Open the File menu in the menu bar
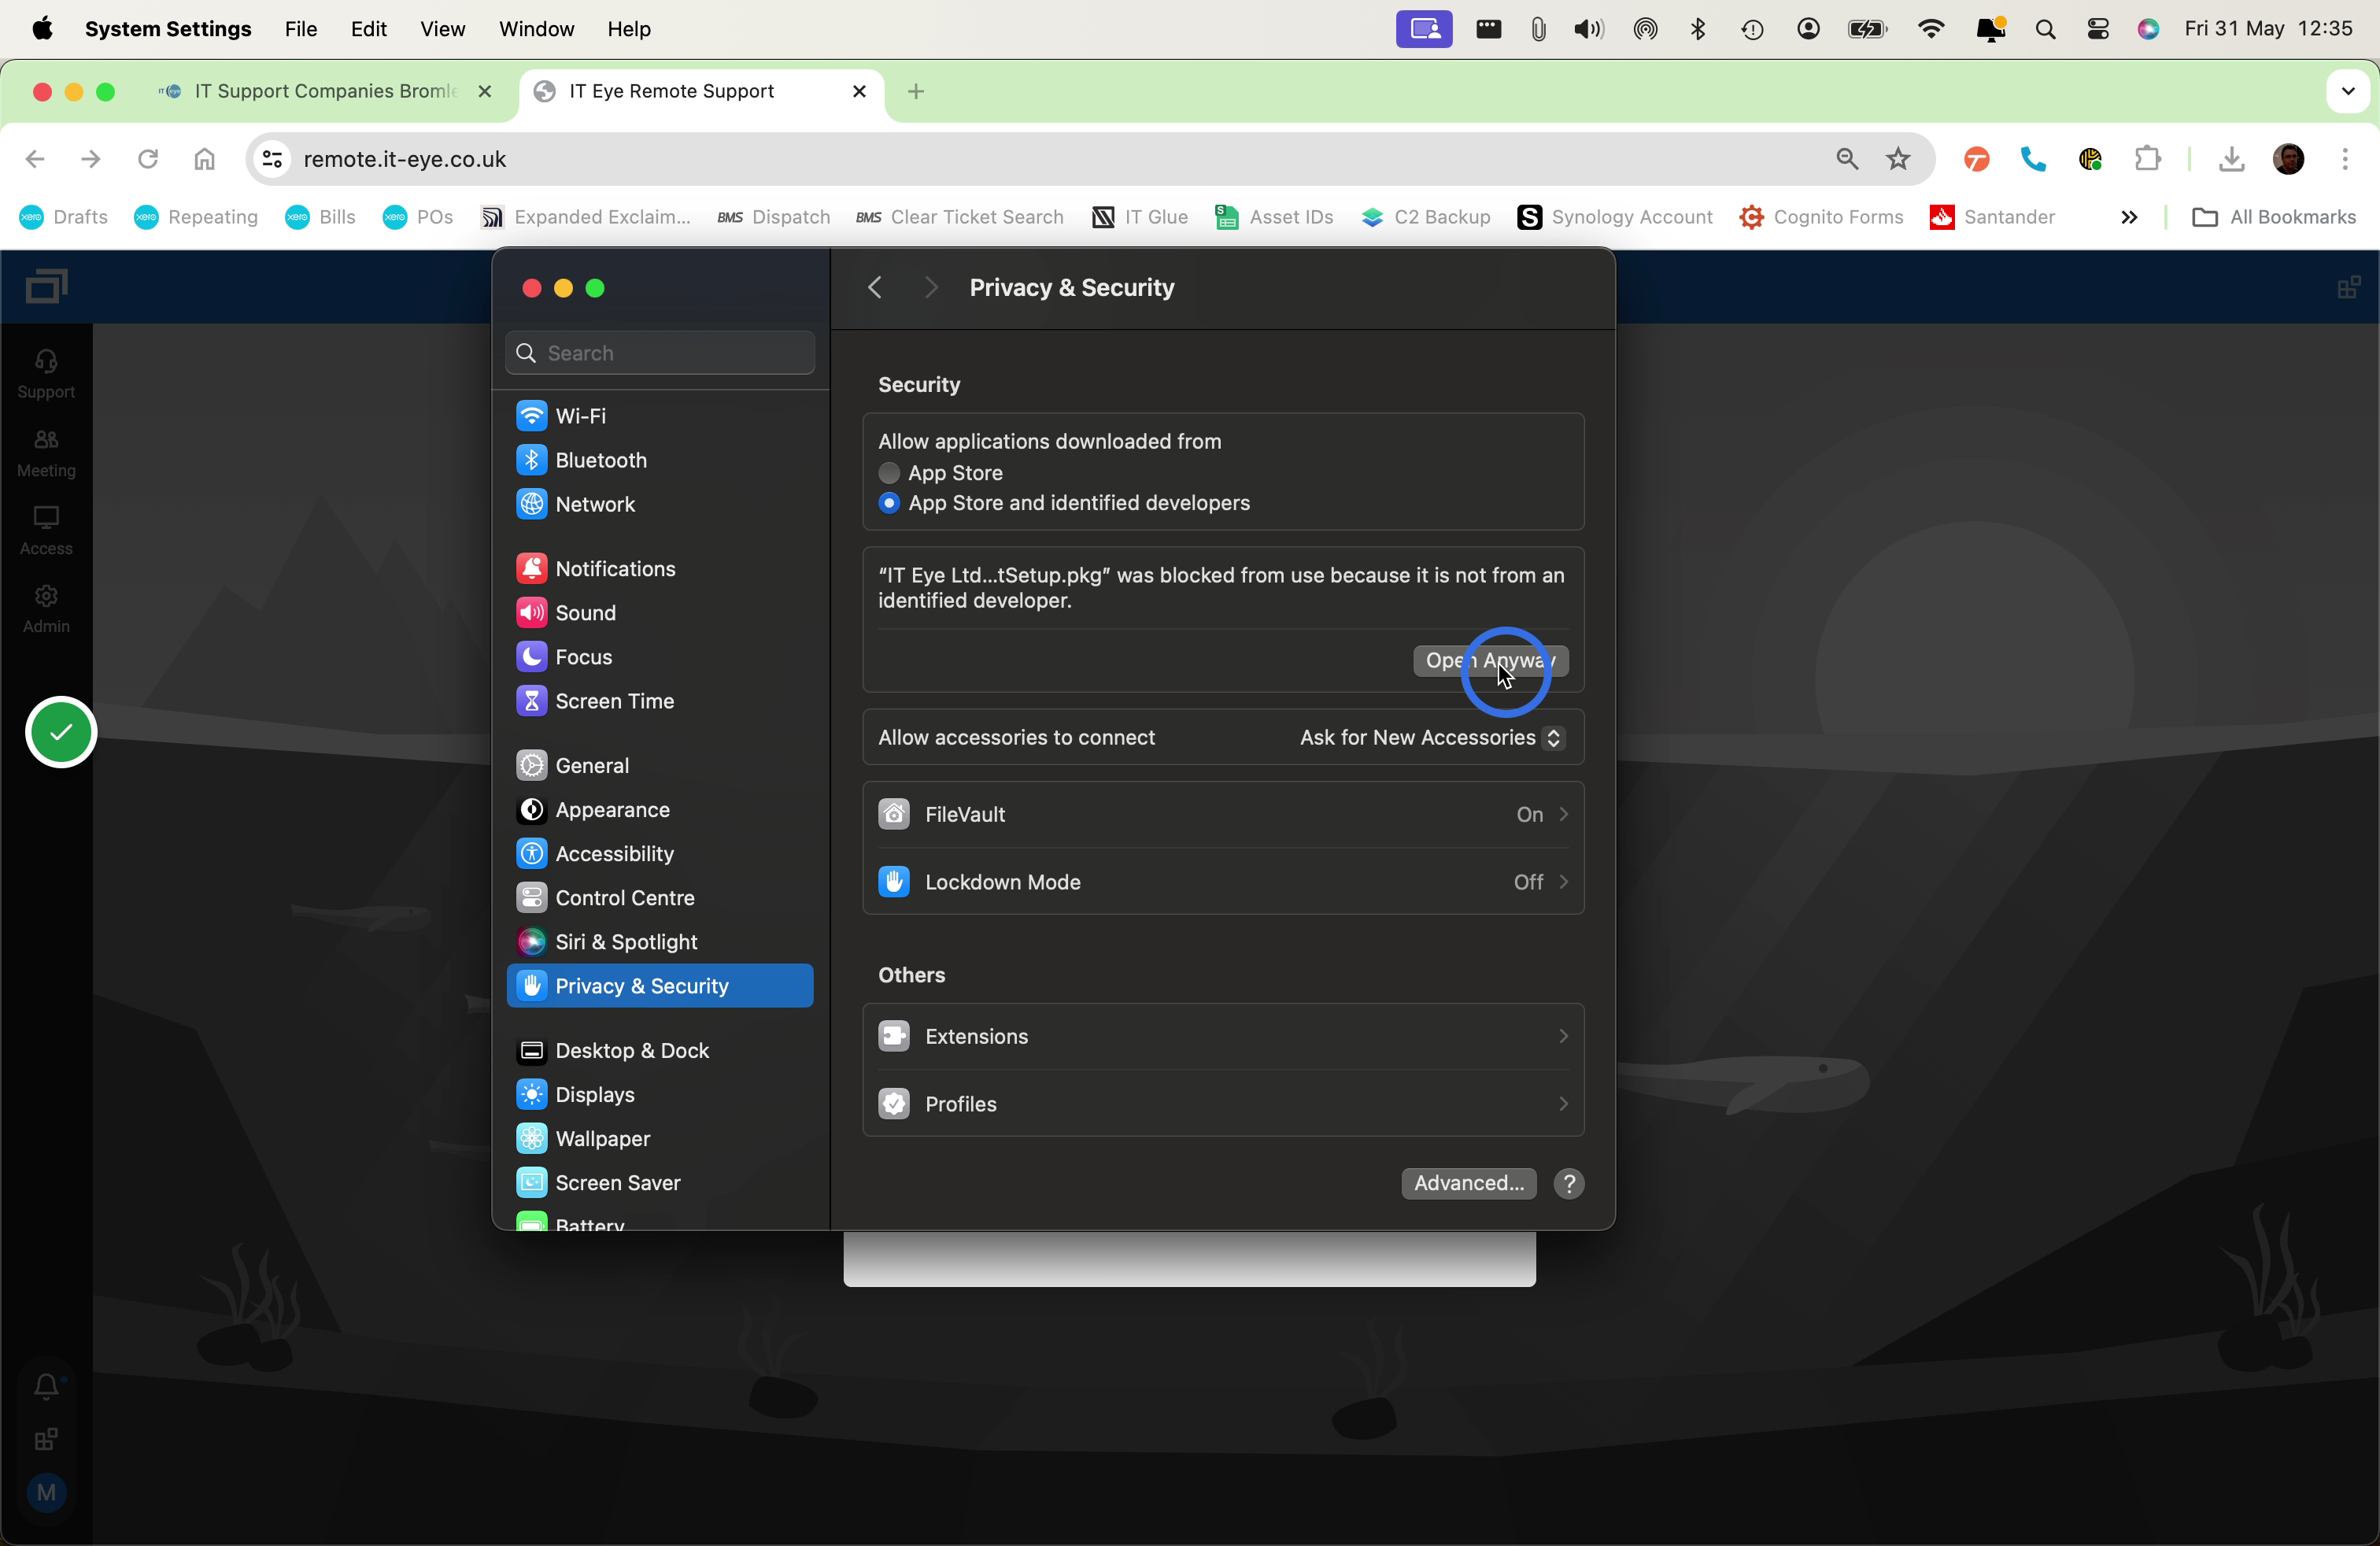 tap(300, 29)
